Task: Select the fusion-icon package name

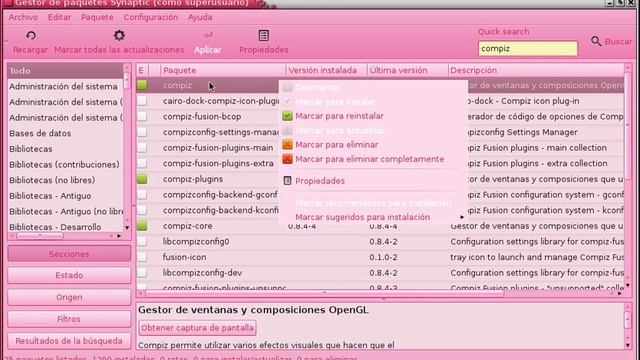Action: [x=184, y=257]
